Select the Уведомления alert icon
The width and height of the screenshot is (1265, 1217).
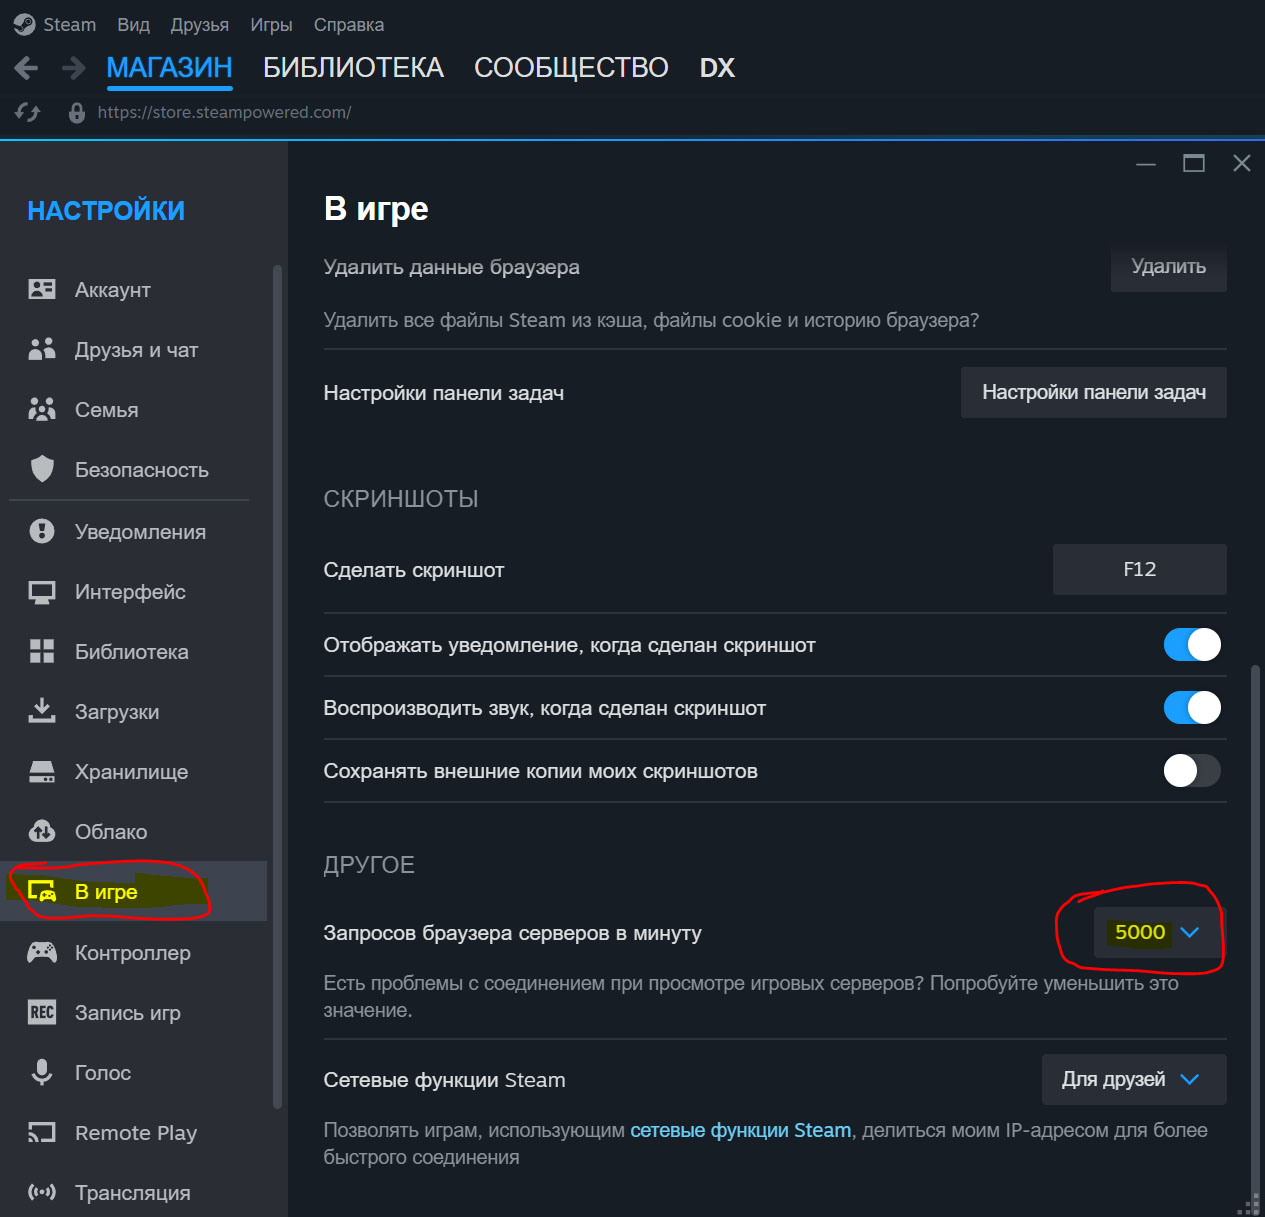[x=42, y=531]
